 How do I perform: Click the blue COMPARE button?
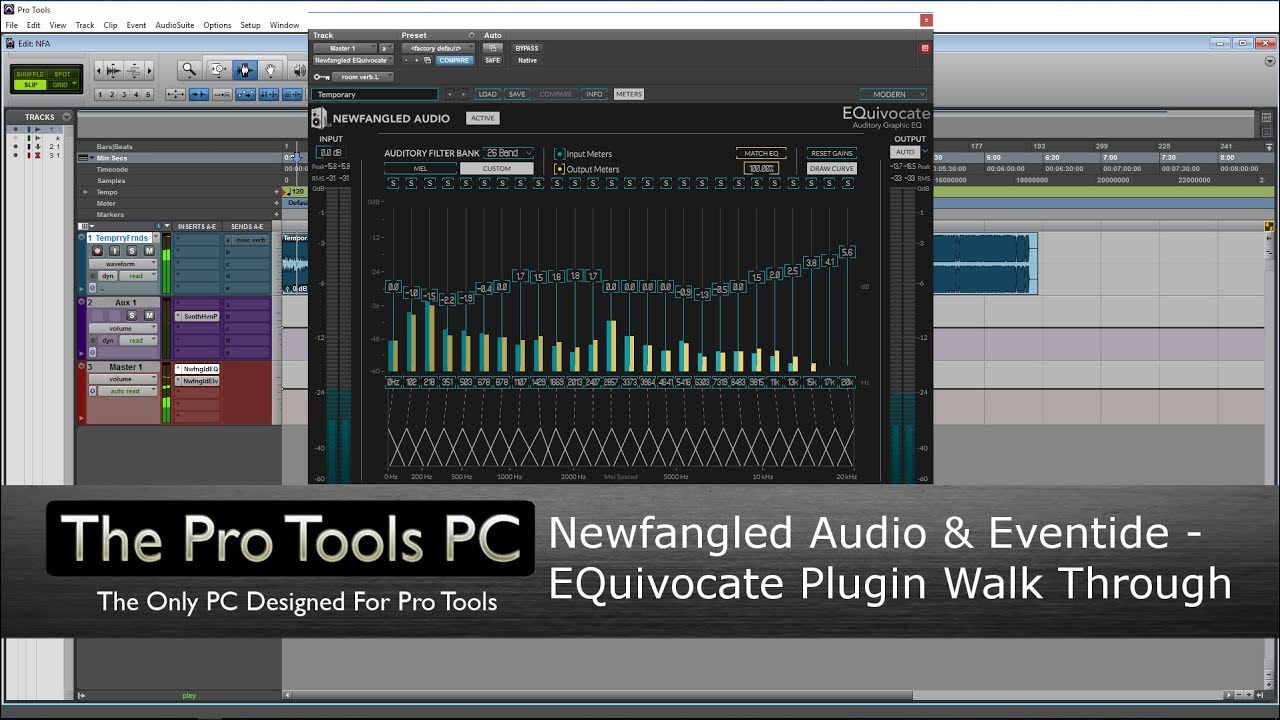pyautogui.click(x=454, y=60)
